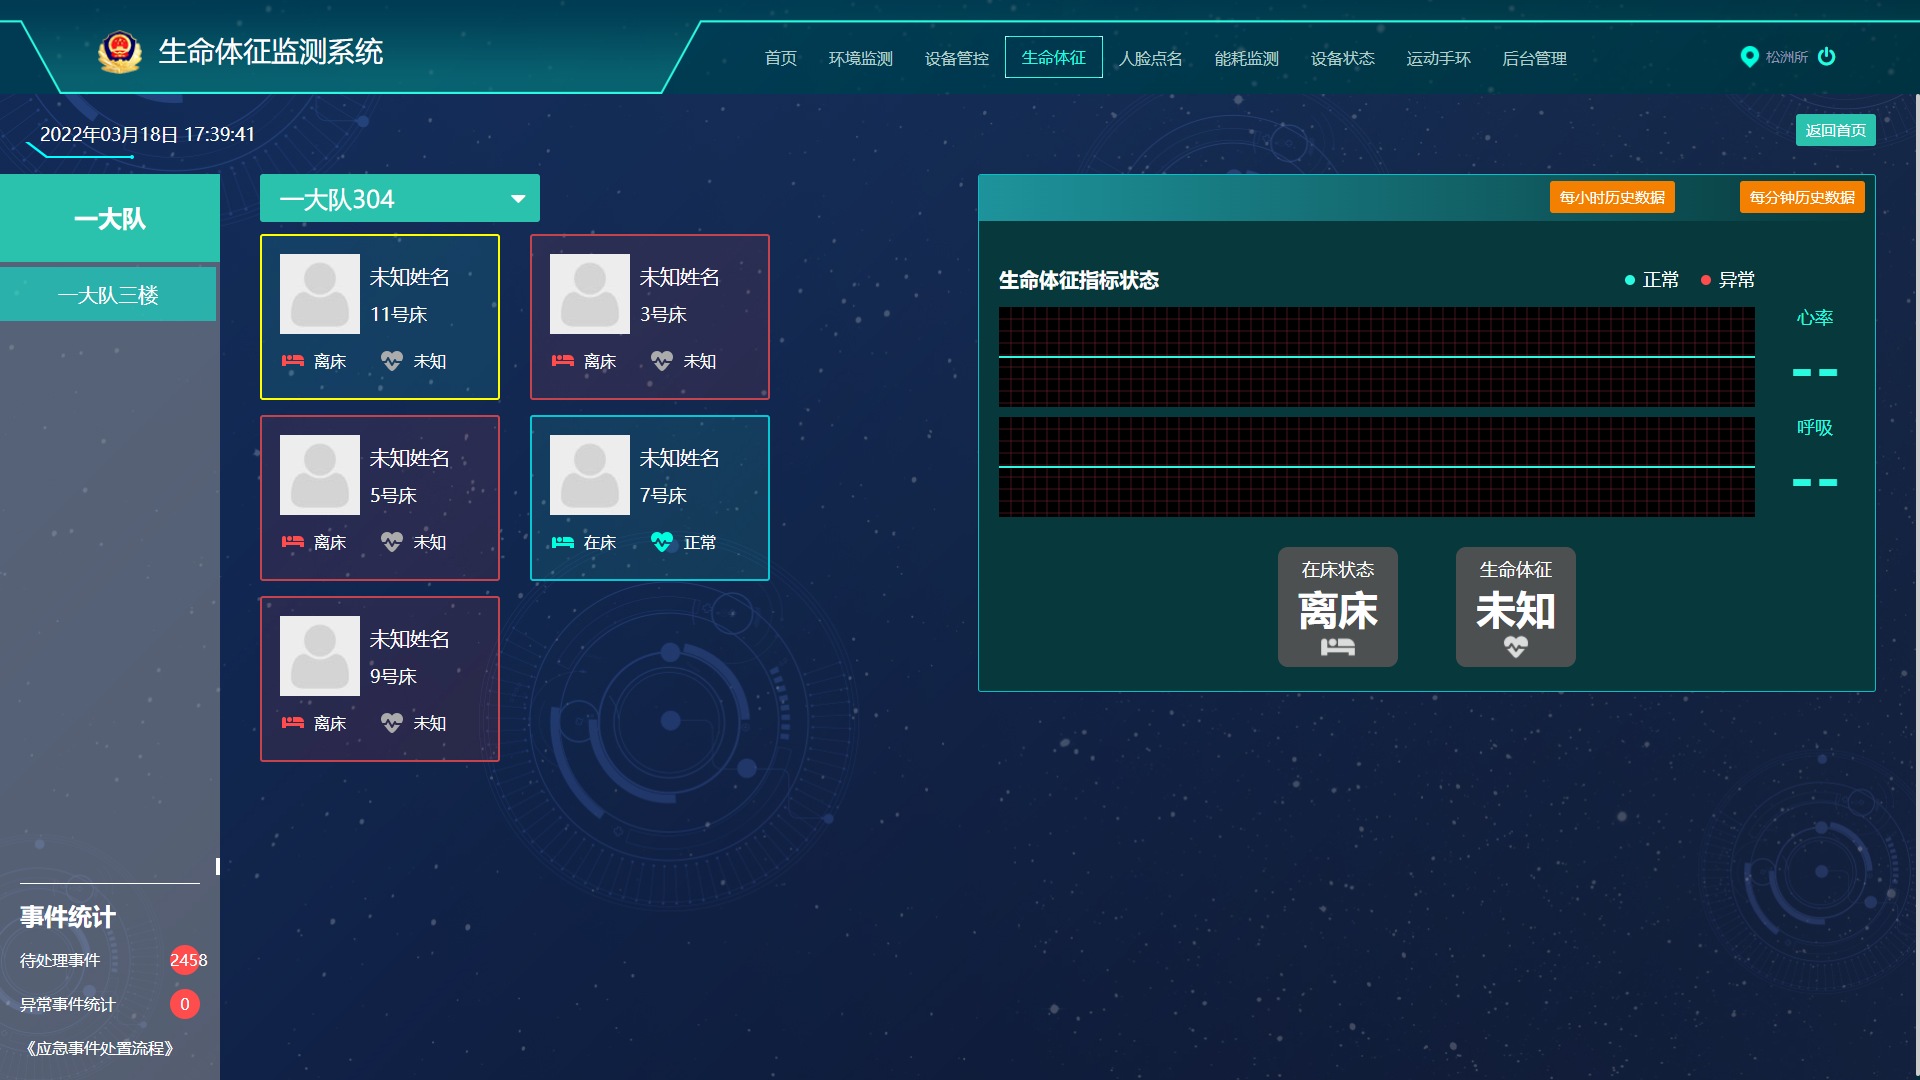Open the 一大队304 room dropdown
The width and height of the screenshot is (1920, 1080).
click(400, 199)
